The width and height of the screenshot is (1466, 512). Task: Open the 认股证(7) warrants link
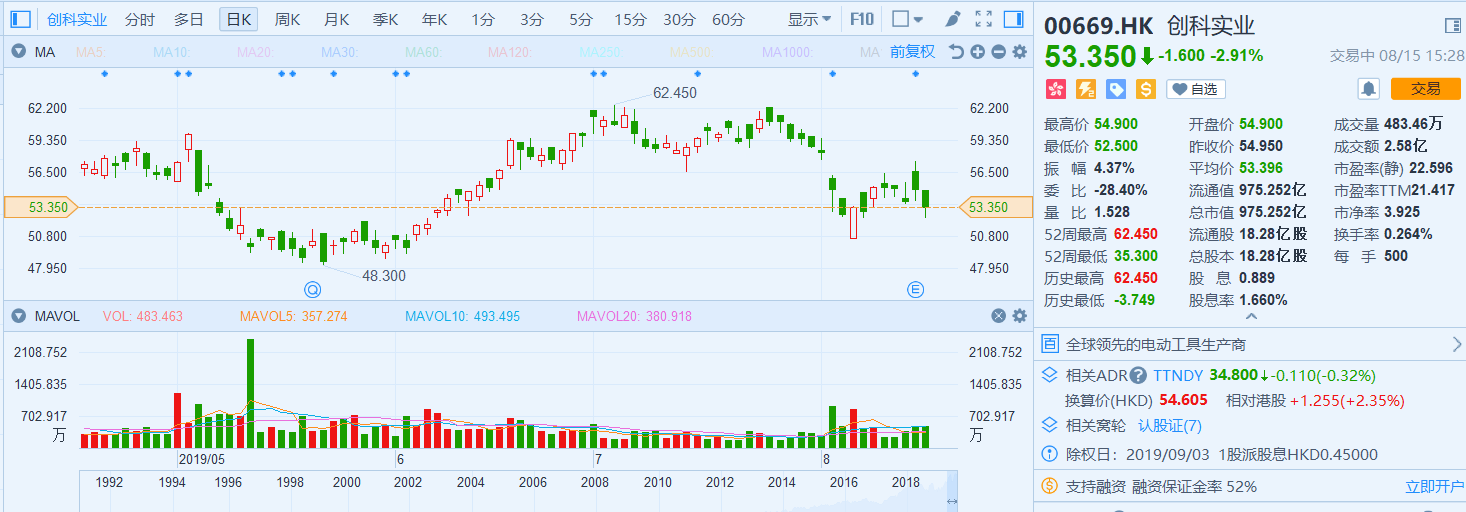[x=1170, y=425]
